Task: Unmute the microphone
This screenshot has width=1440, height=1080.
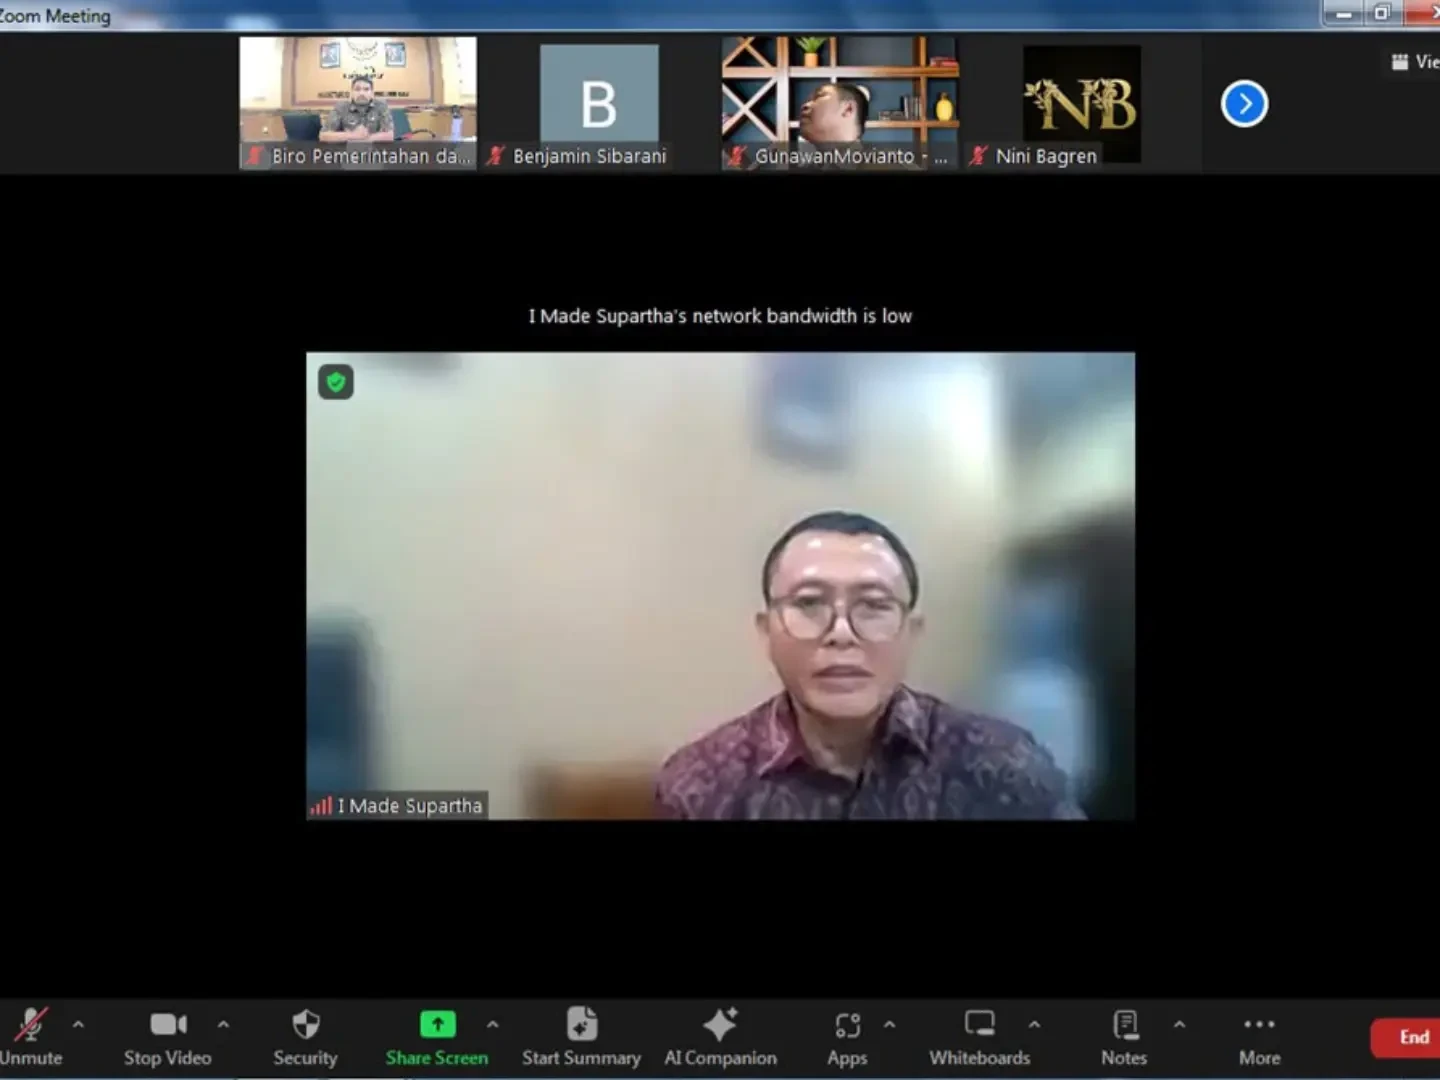Action: tap(30, 1036)
